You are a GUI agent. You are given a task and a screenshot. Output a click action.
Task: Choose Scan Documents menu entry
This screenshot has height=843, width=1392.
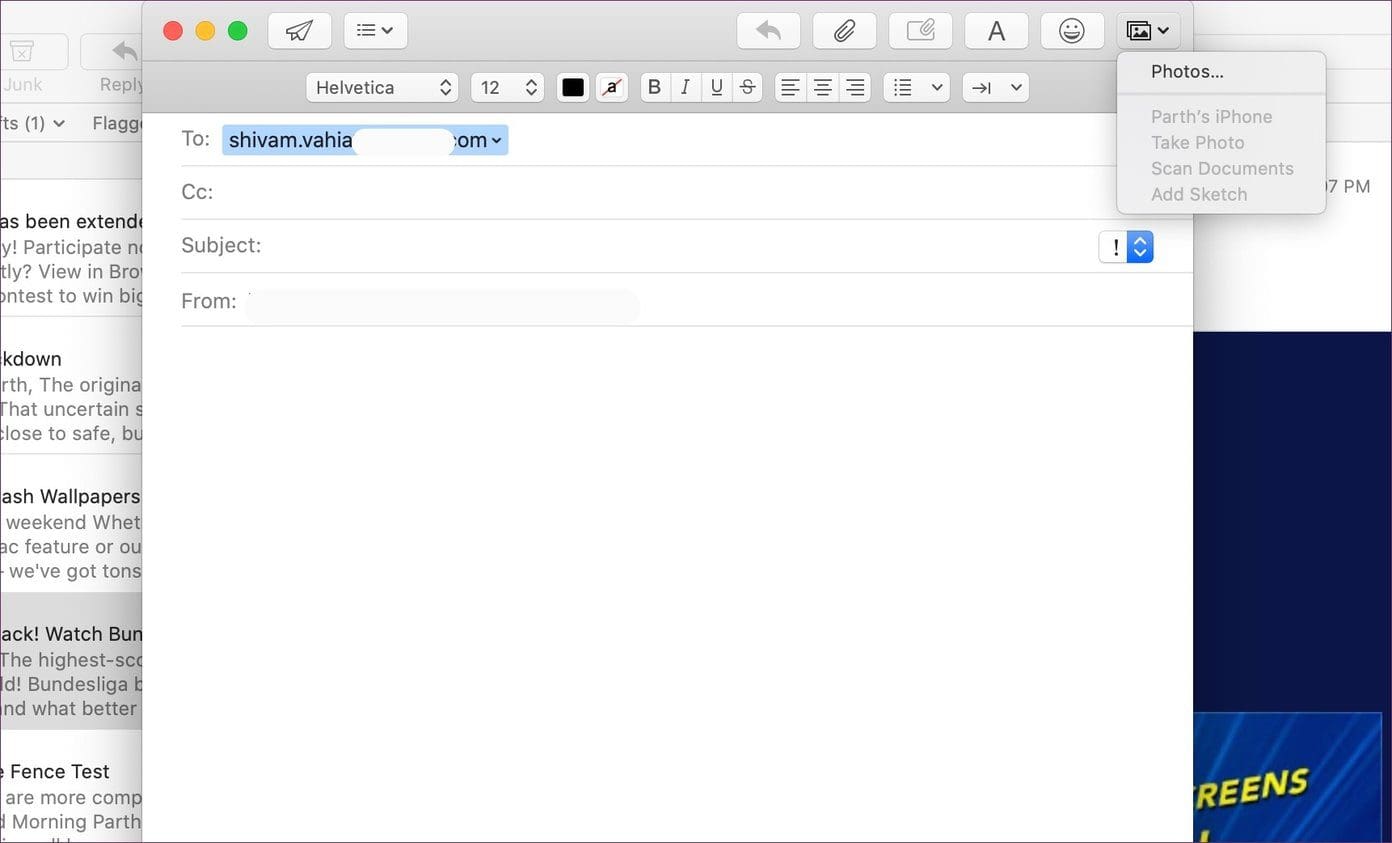coord(1222,168)
